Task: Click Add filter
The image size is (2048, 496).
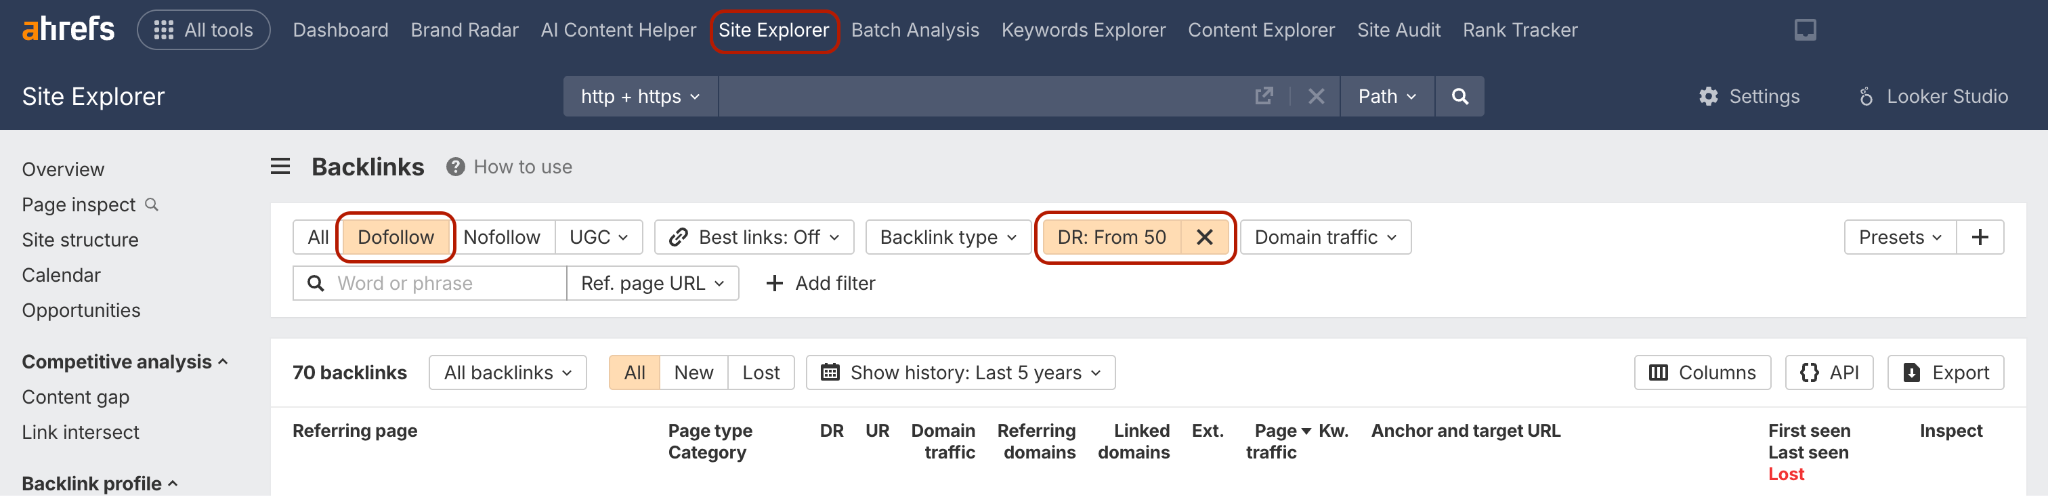Action: (820, 283)
